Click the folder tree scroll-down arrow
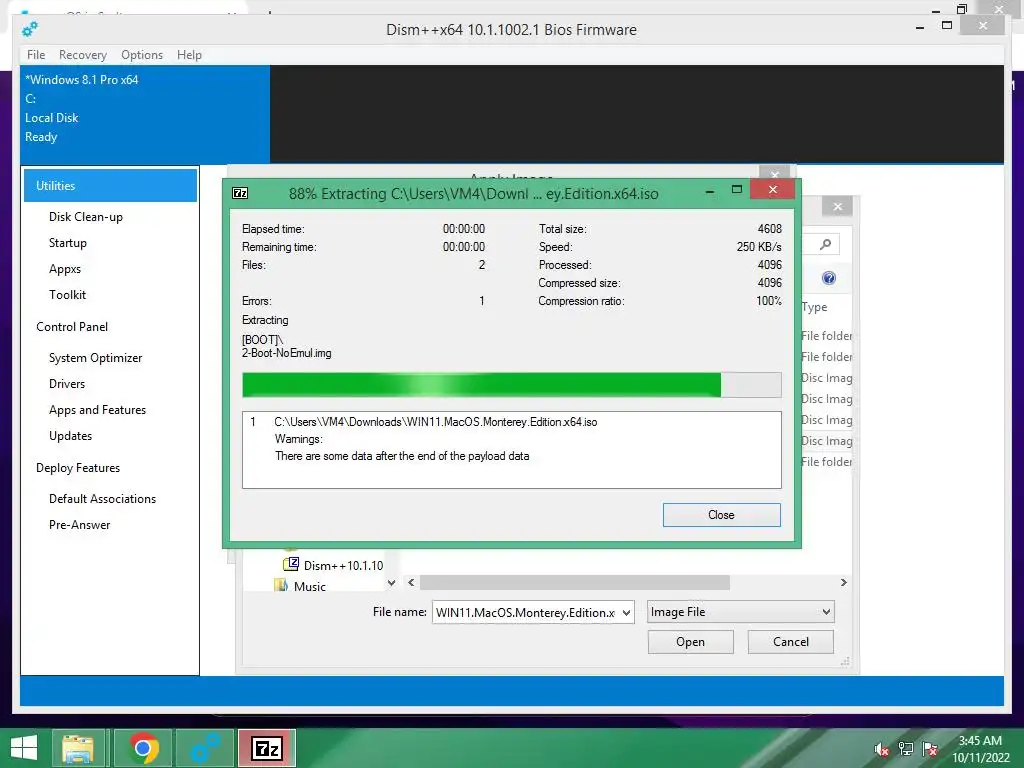1024x768 pixels. click(391, 583)
